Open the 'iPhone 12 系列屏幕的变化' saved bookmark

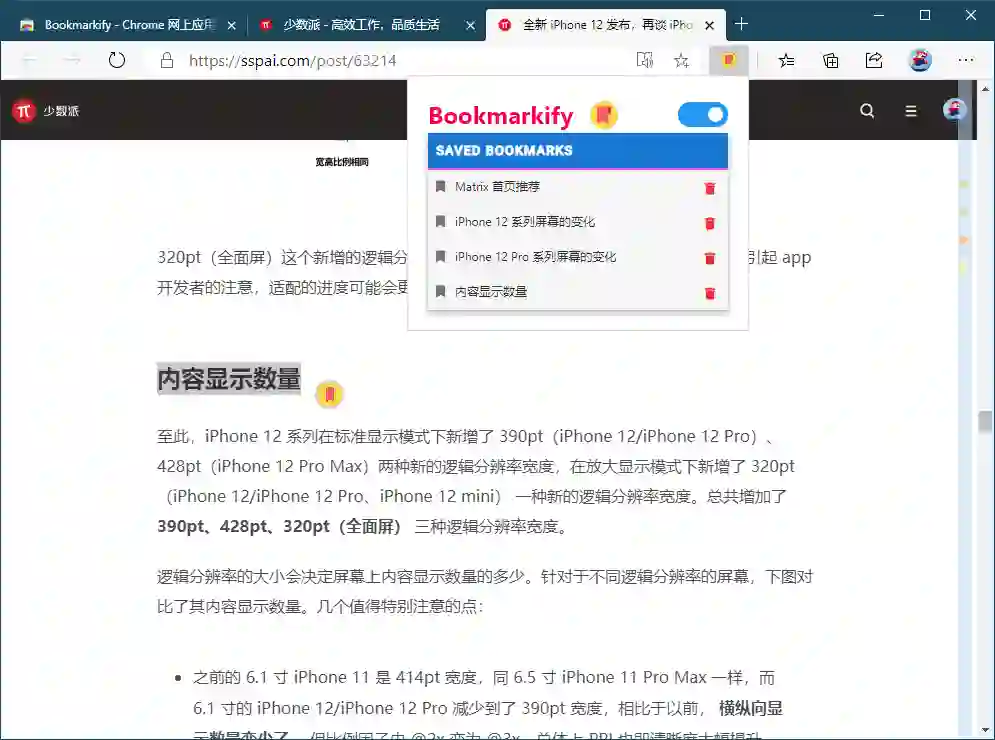click(525, 221)
